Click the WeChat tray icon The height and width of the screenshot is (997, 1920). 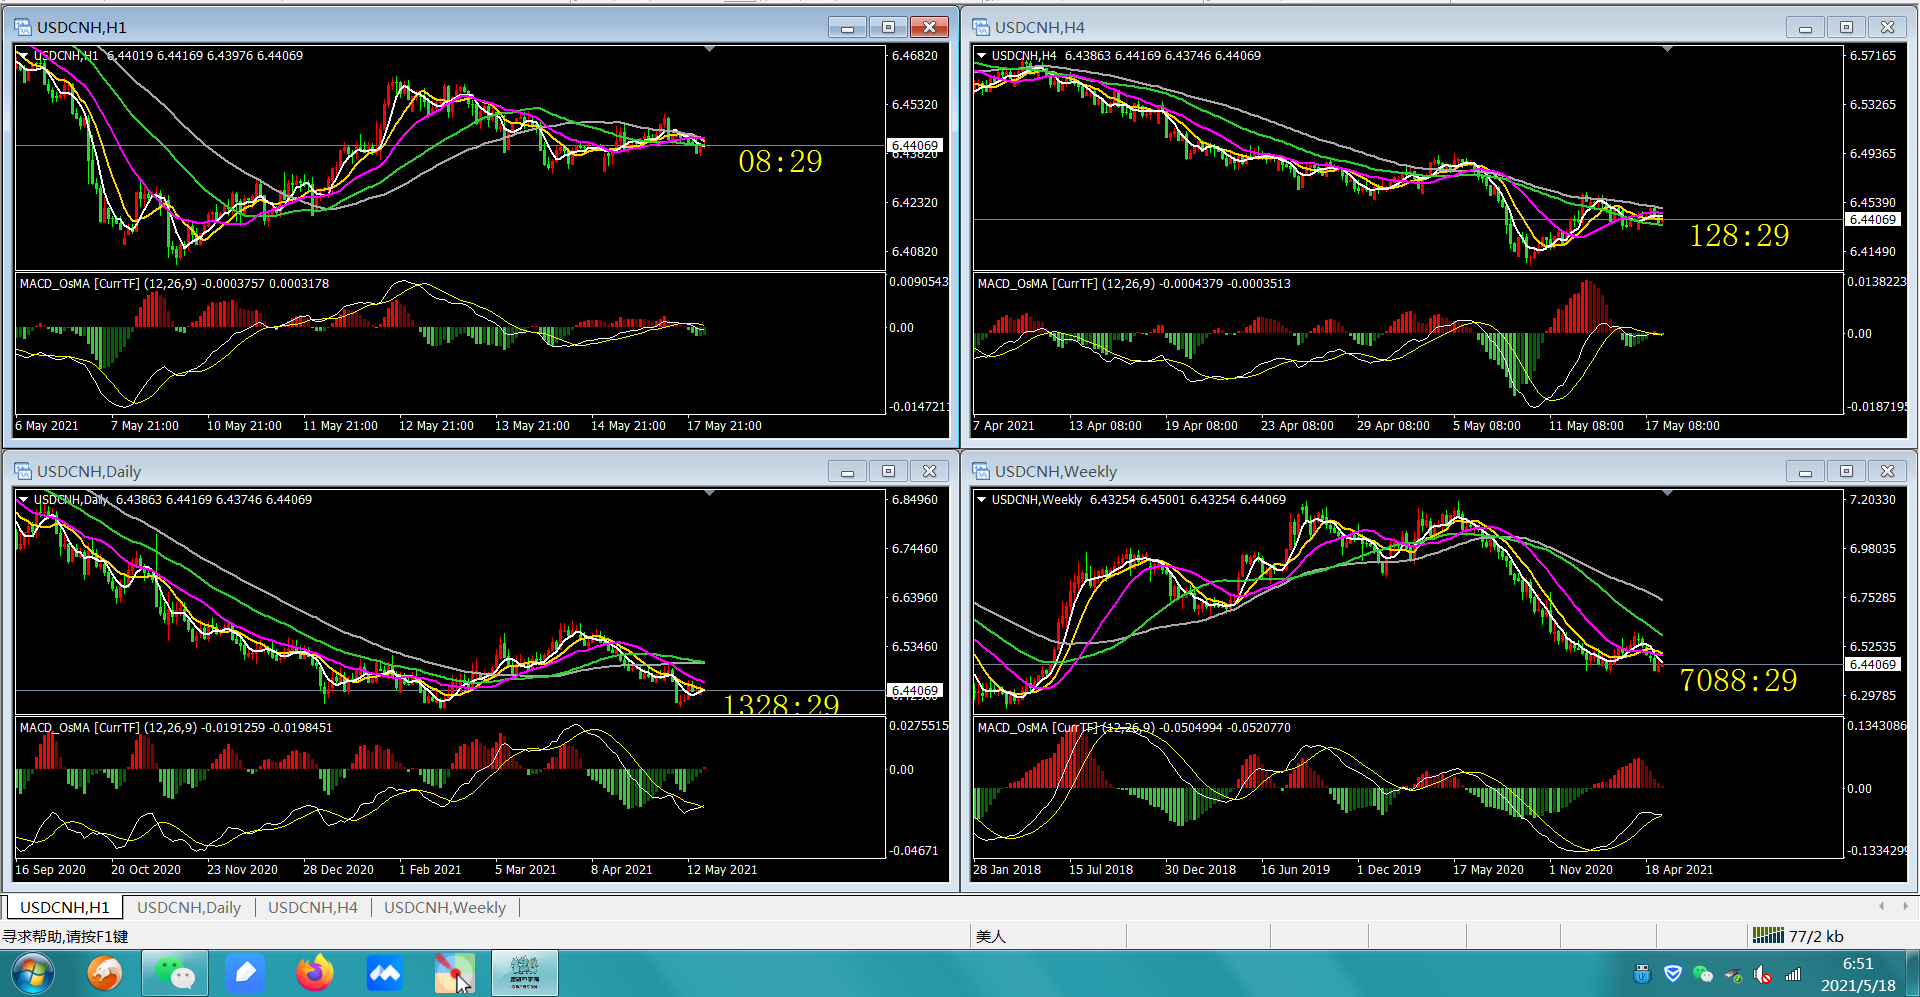(x=1703, y=974)
